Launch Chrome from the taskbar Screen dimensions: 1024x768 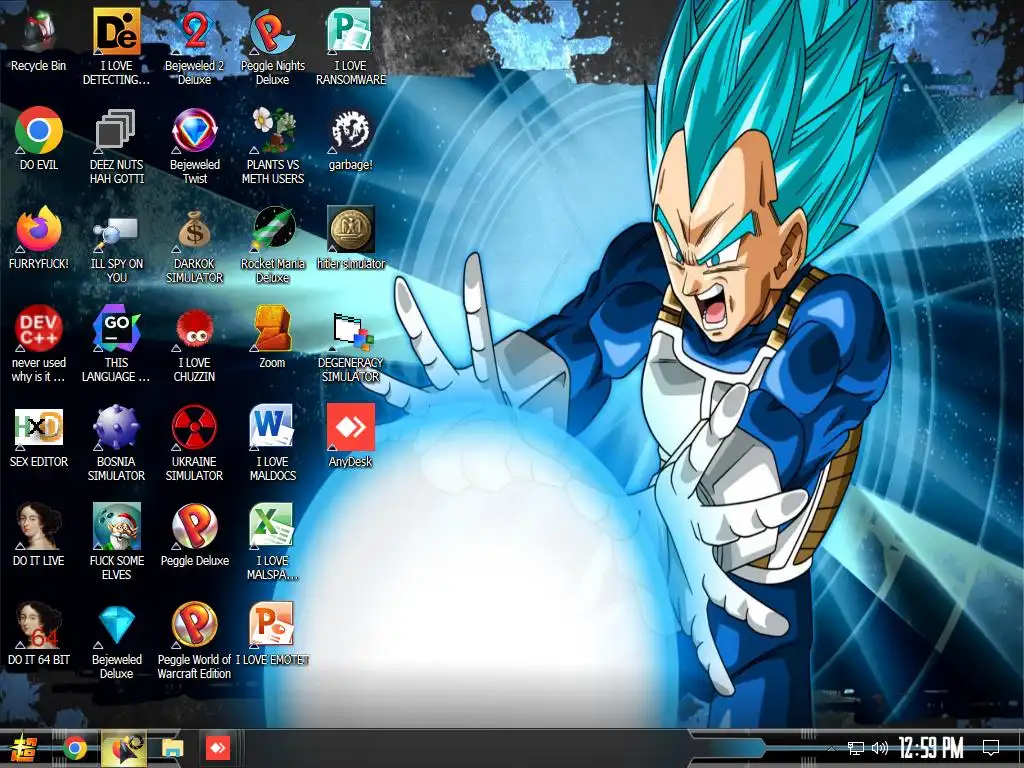click(x=75, y=748)
